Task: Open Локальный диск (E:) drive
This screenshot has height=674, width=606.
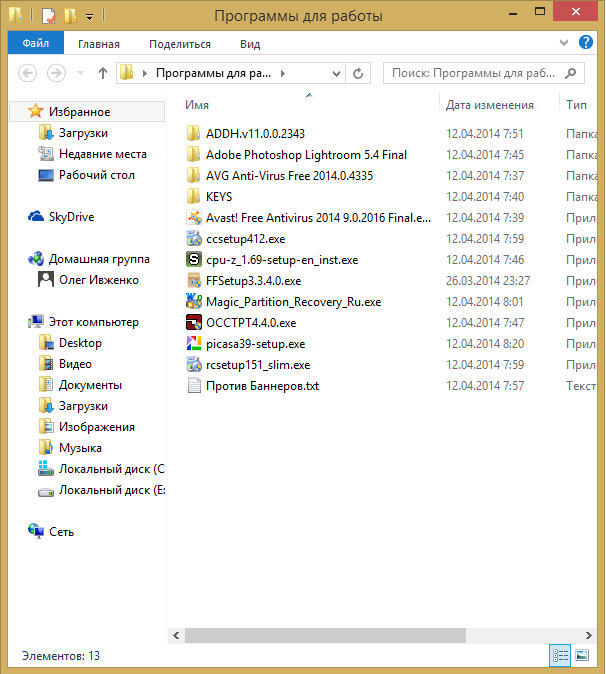Action: pyautogui.click(x=112, y=490)
